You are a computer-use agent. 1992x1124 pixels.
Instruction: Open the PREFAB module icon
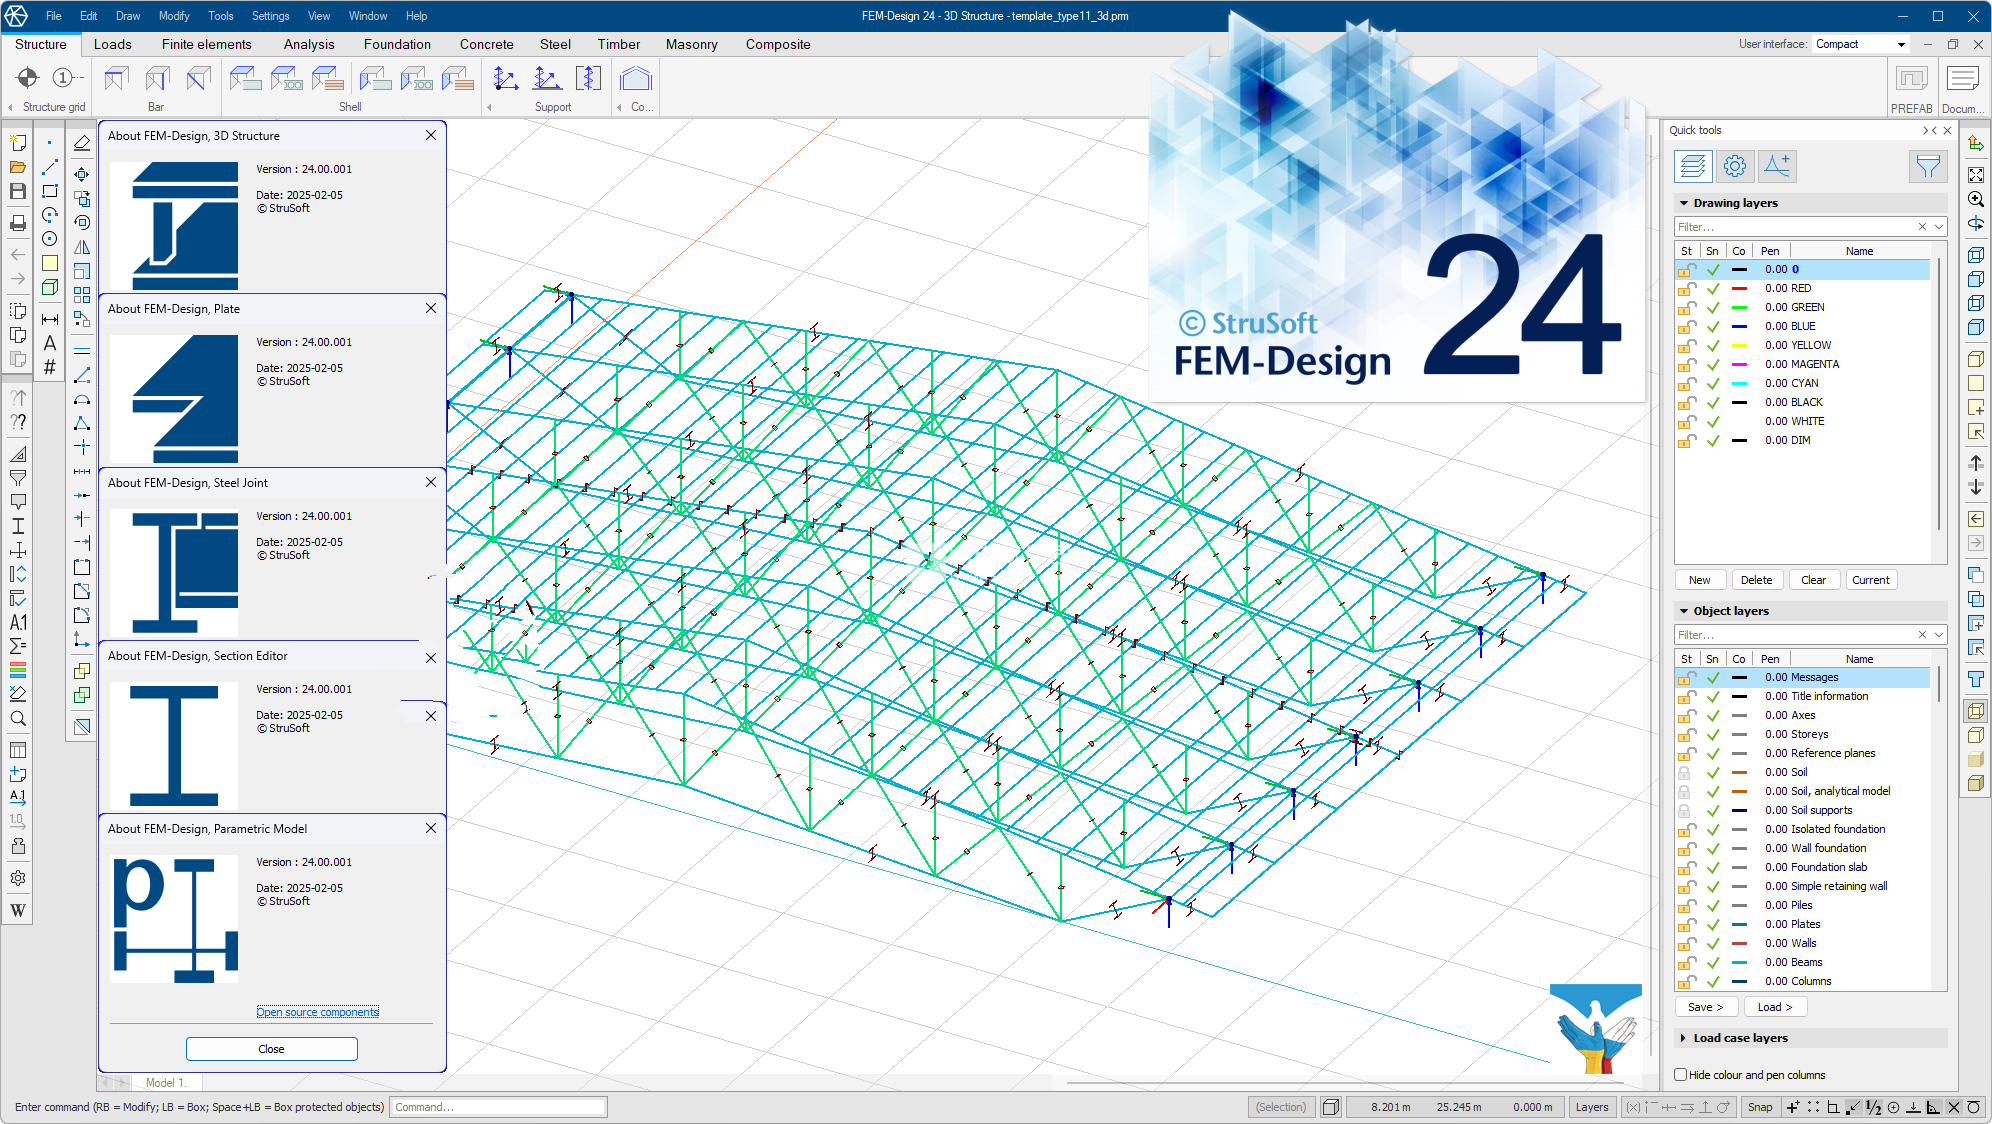1911,78
